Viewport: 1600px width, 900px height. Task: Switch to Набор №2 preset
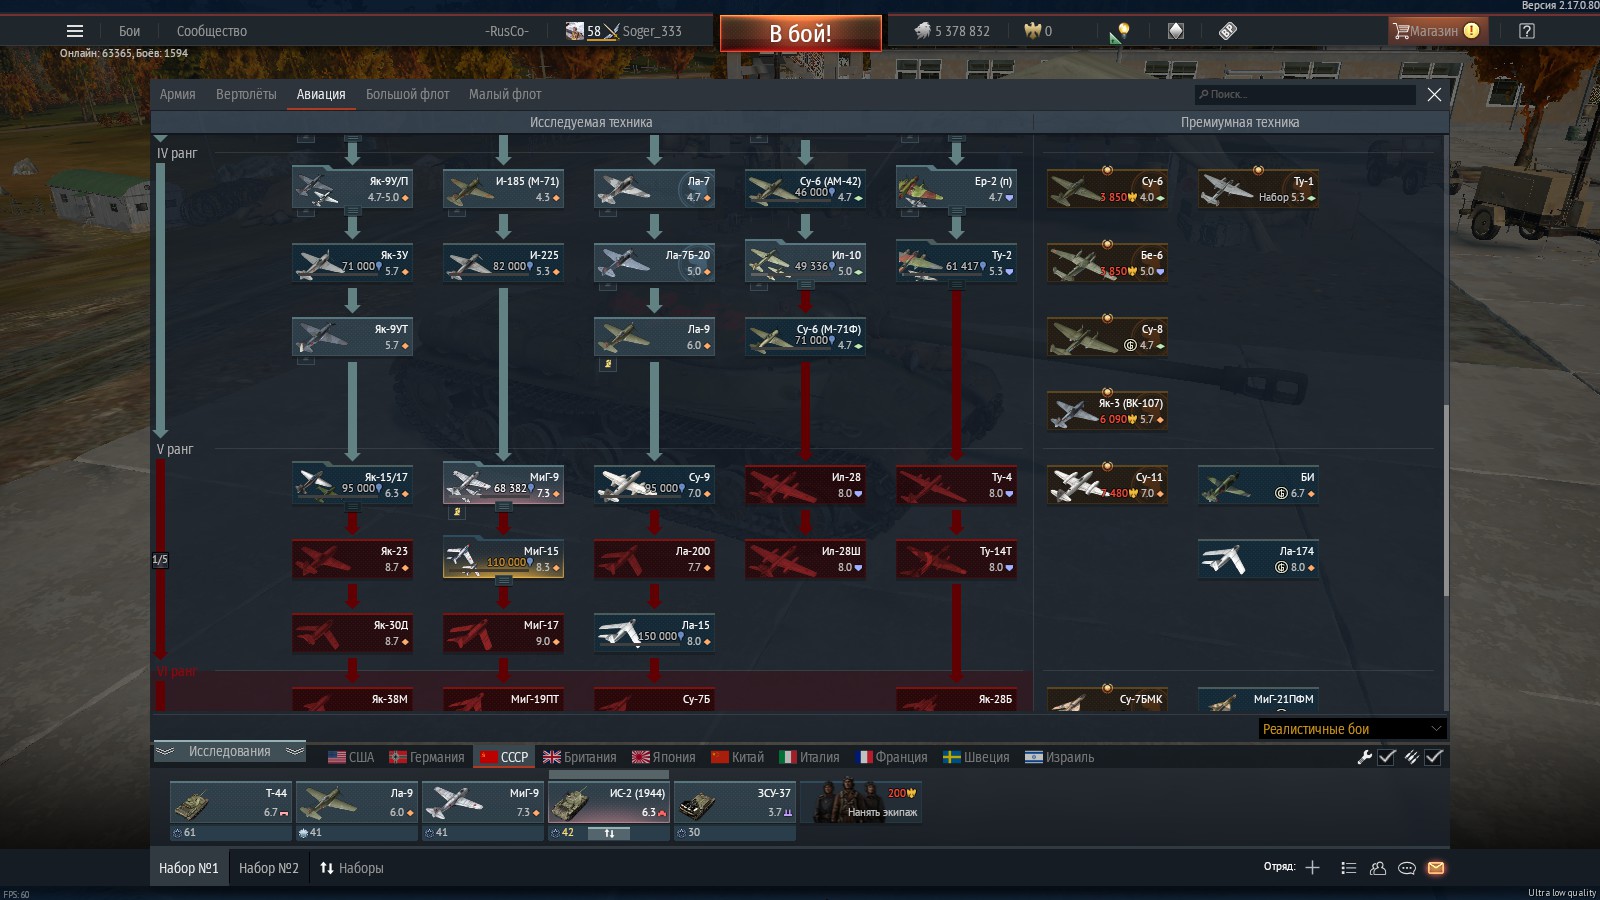pyautogui.click(x=269, y=868)
